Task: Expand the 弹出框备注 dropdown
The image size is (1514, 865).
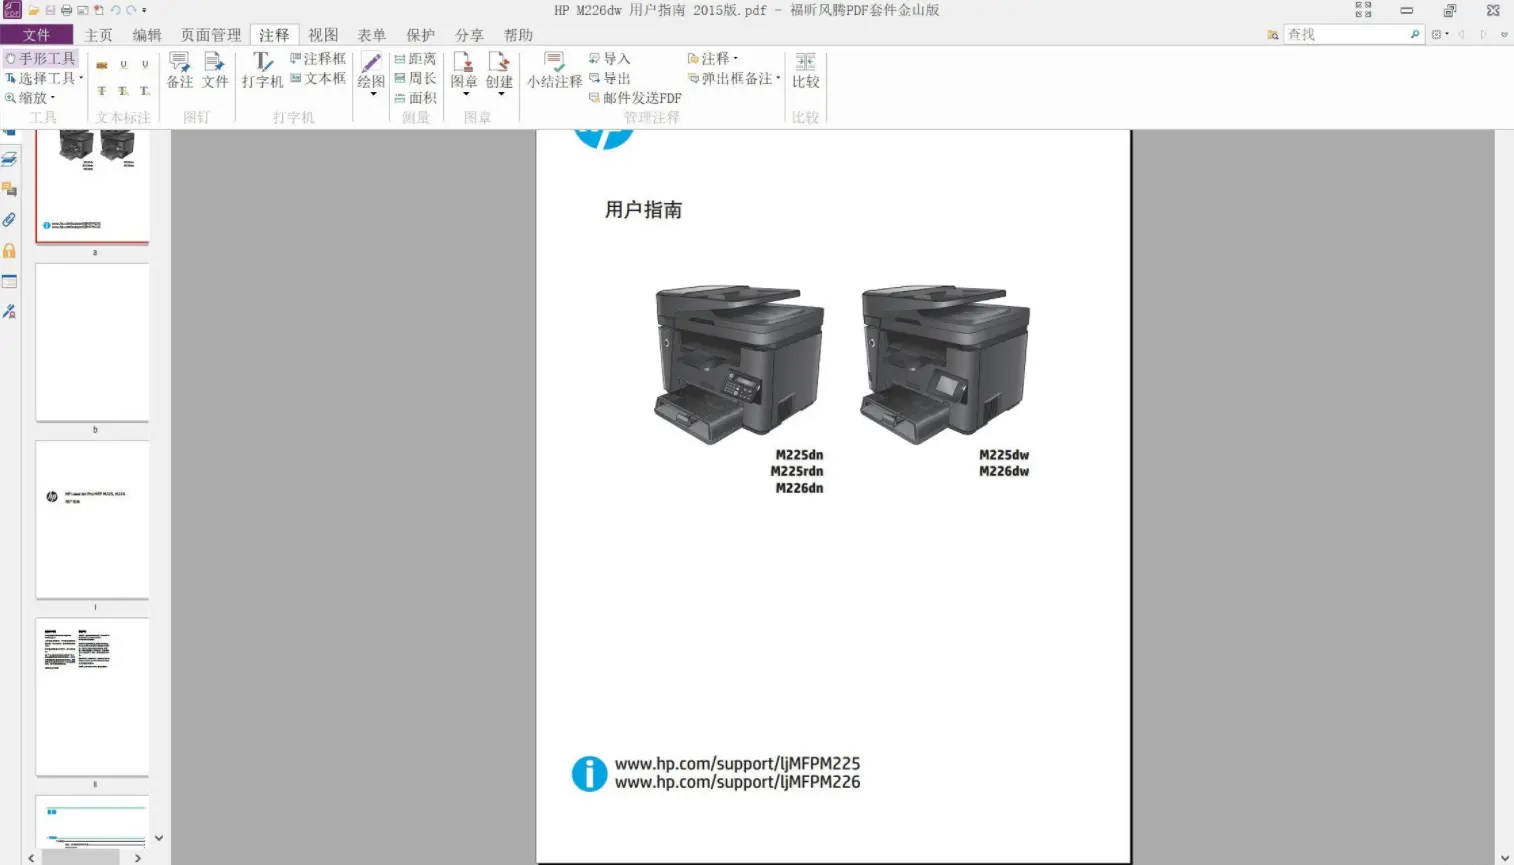Action: (778, 78)
